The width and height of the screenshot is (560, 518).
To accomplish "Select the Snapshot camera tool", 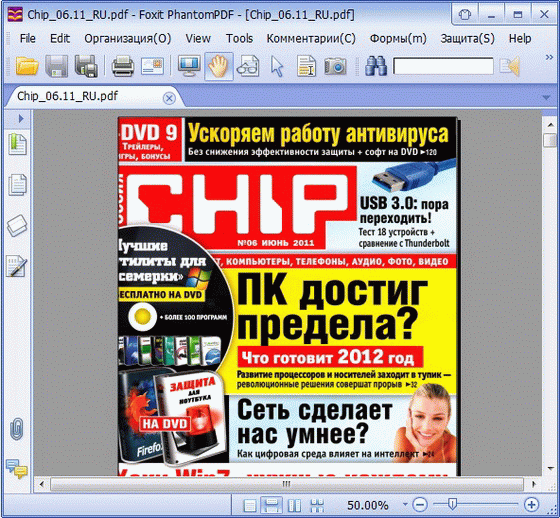I will 335,66.
